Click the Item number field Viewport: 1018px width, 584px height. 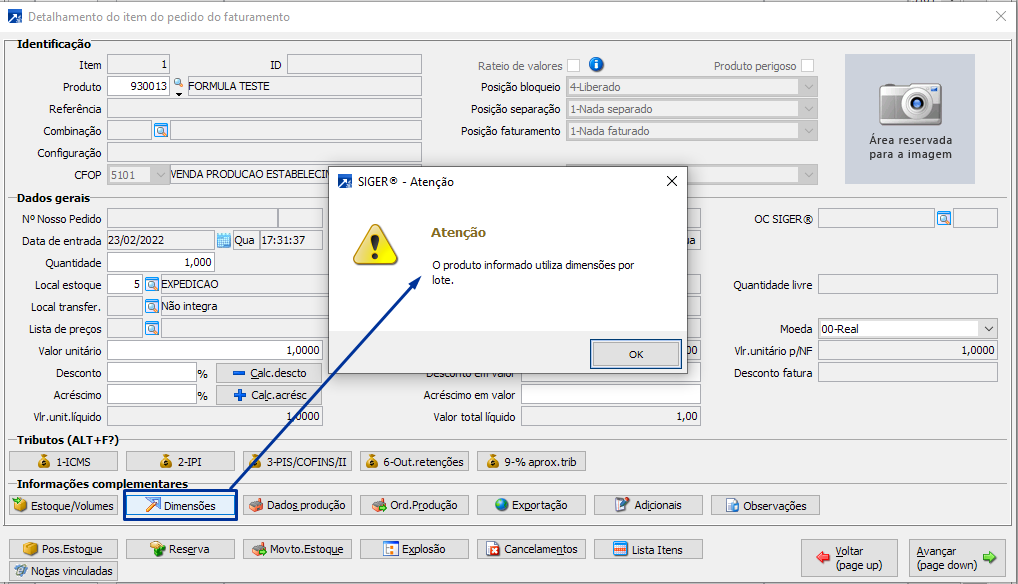click(x=138, y=64)
